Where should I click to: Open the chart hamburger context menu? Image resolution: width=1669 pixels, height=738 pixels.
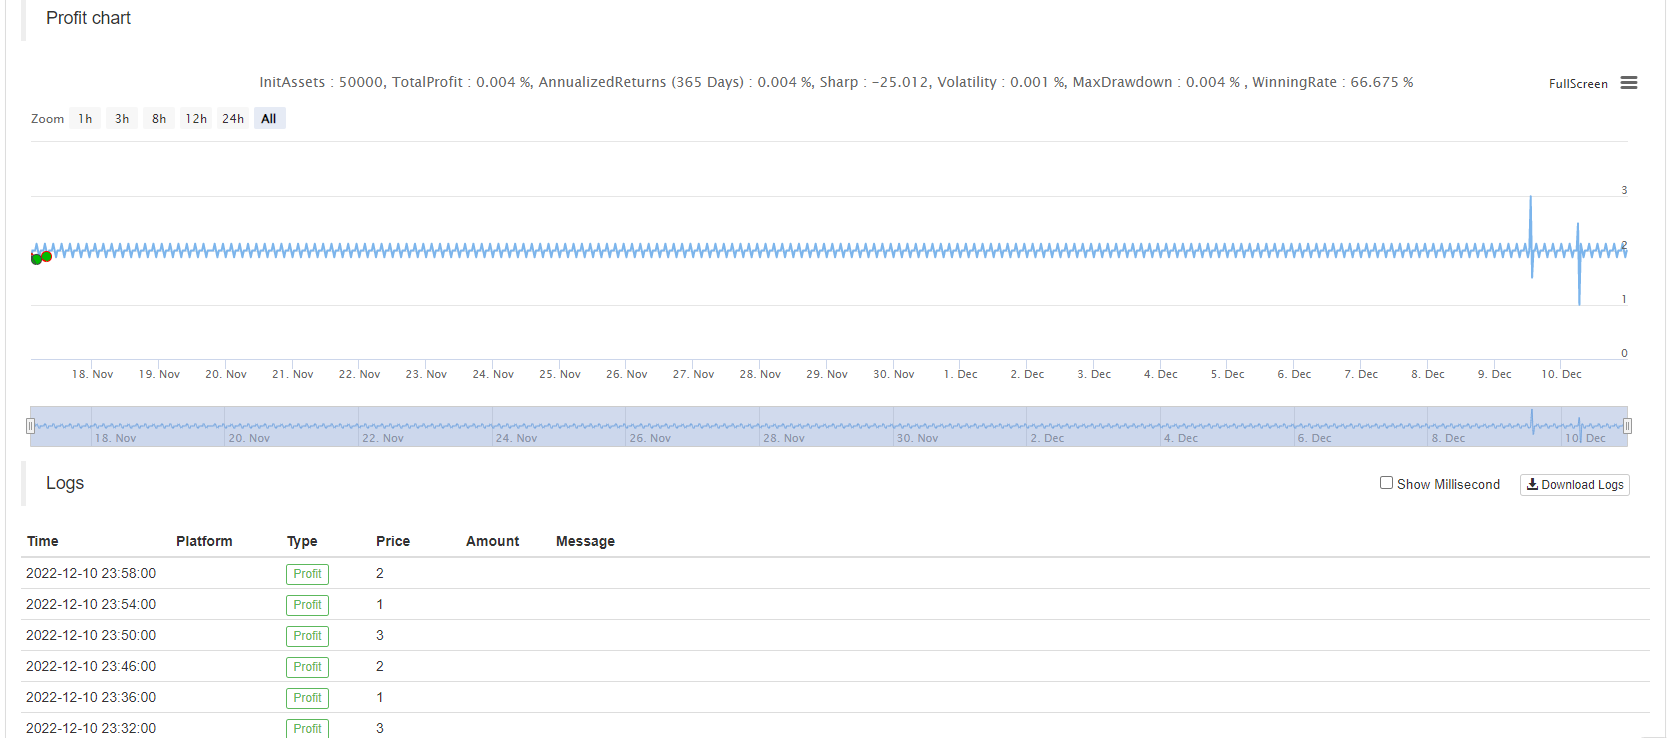point(1629,83)
